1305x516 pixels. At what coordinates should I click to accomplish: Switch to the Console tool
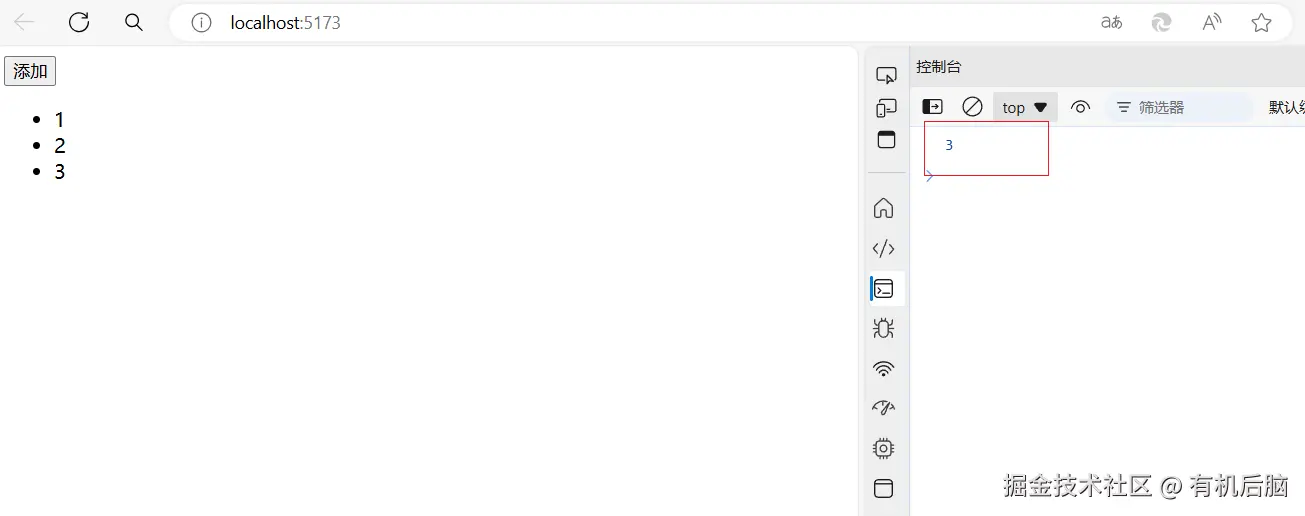[x=884, y=289]
